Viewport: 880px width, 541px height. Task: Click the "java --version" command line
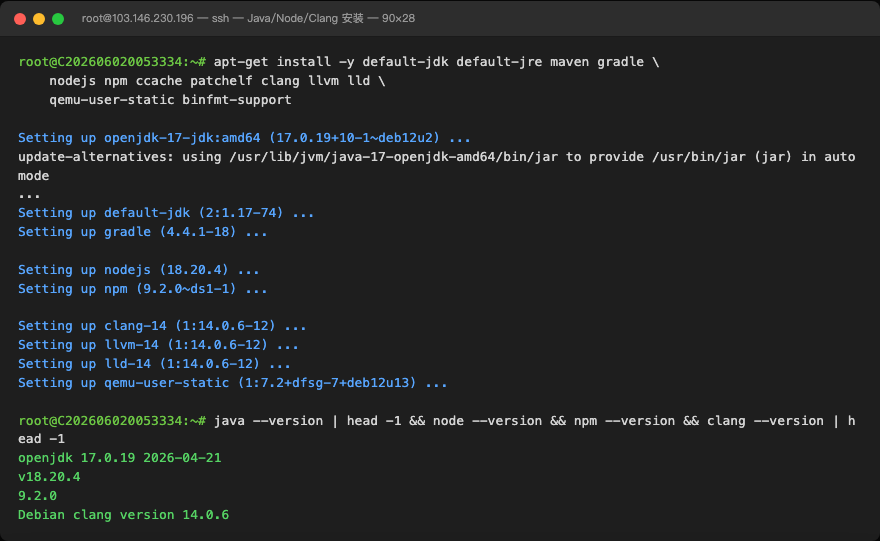click(x=437, y=421)
